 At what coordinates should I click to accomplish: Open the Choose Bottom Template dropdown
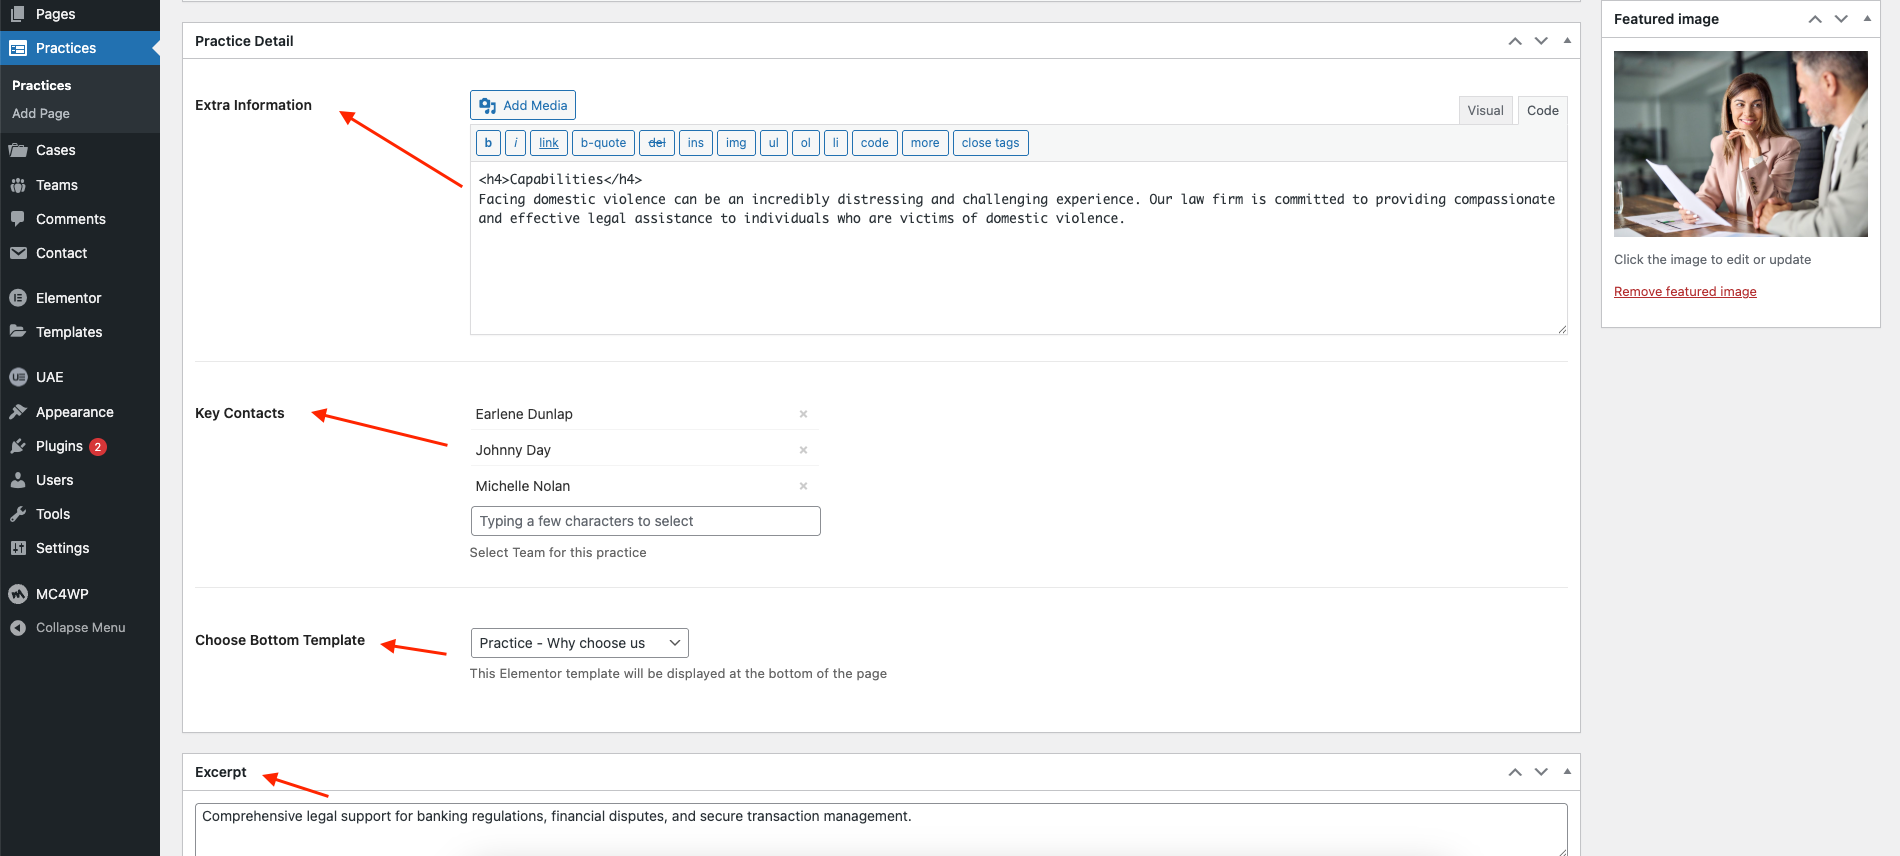(x=579, y=643)
